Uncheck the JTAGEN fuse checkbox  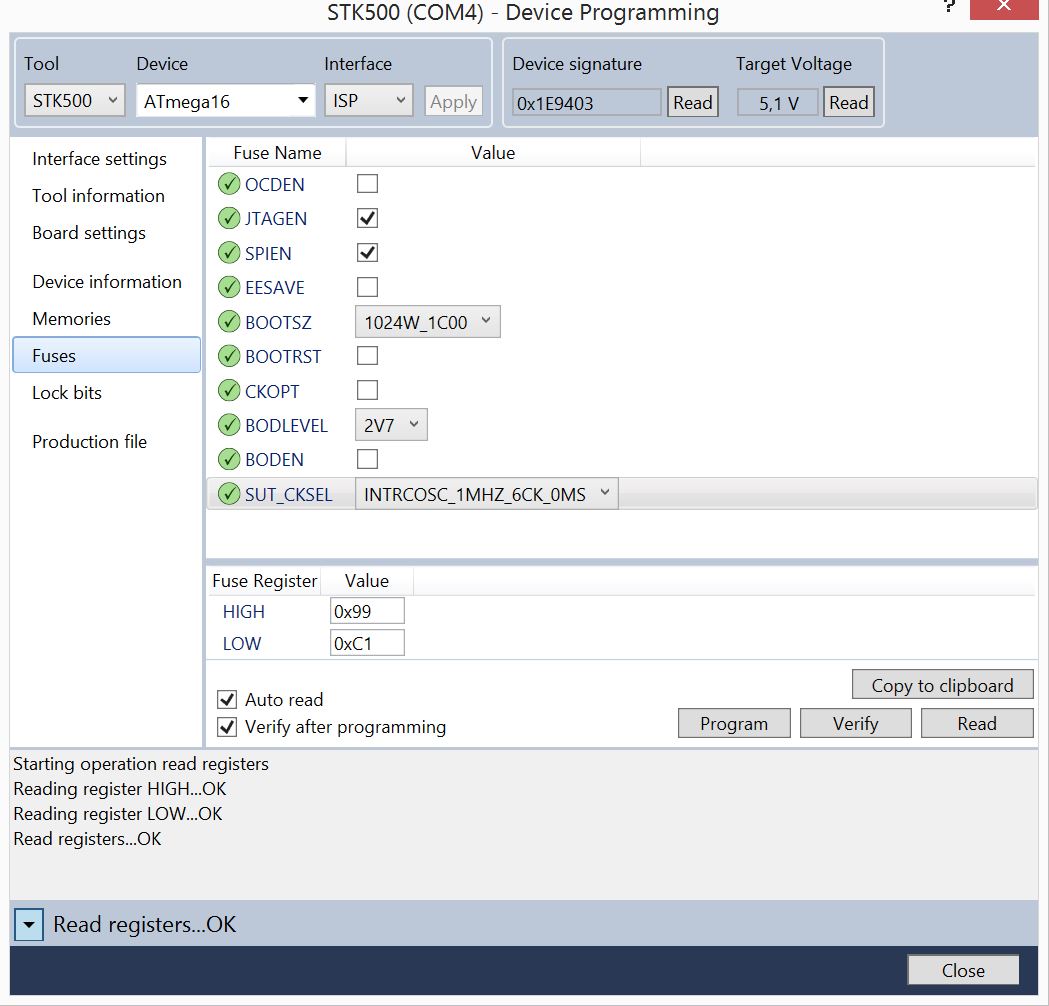coord(367,218)
